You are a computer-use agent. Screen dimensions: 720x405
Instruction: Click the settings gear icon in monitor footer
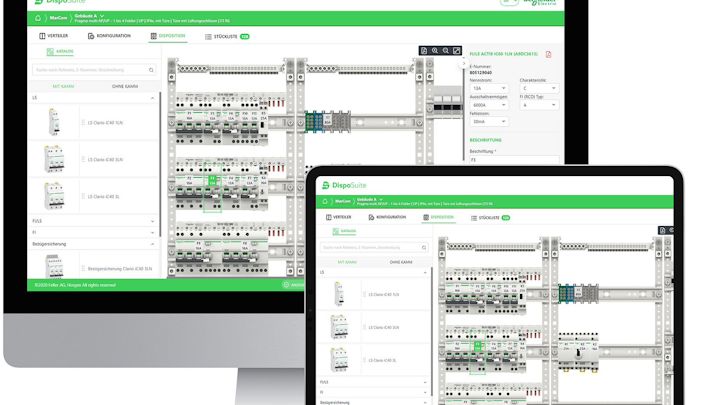pos(286,285)
